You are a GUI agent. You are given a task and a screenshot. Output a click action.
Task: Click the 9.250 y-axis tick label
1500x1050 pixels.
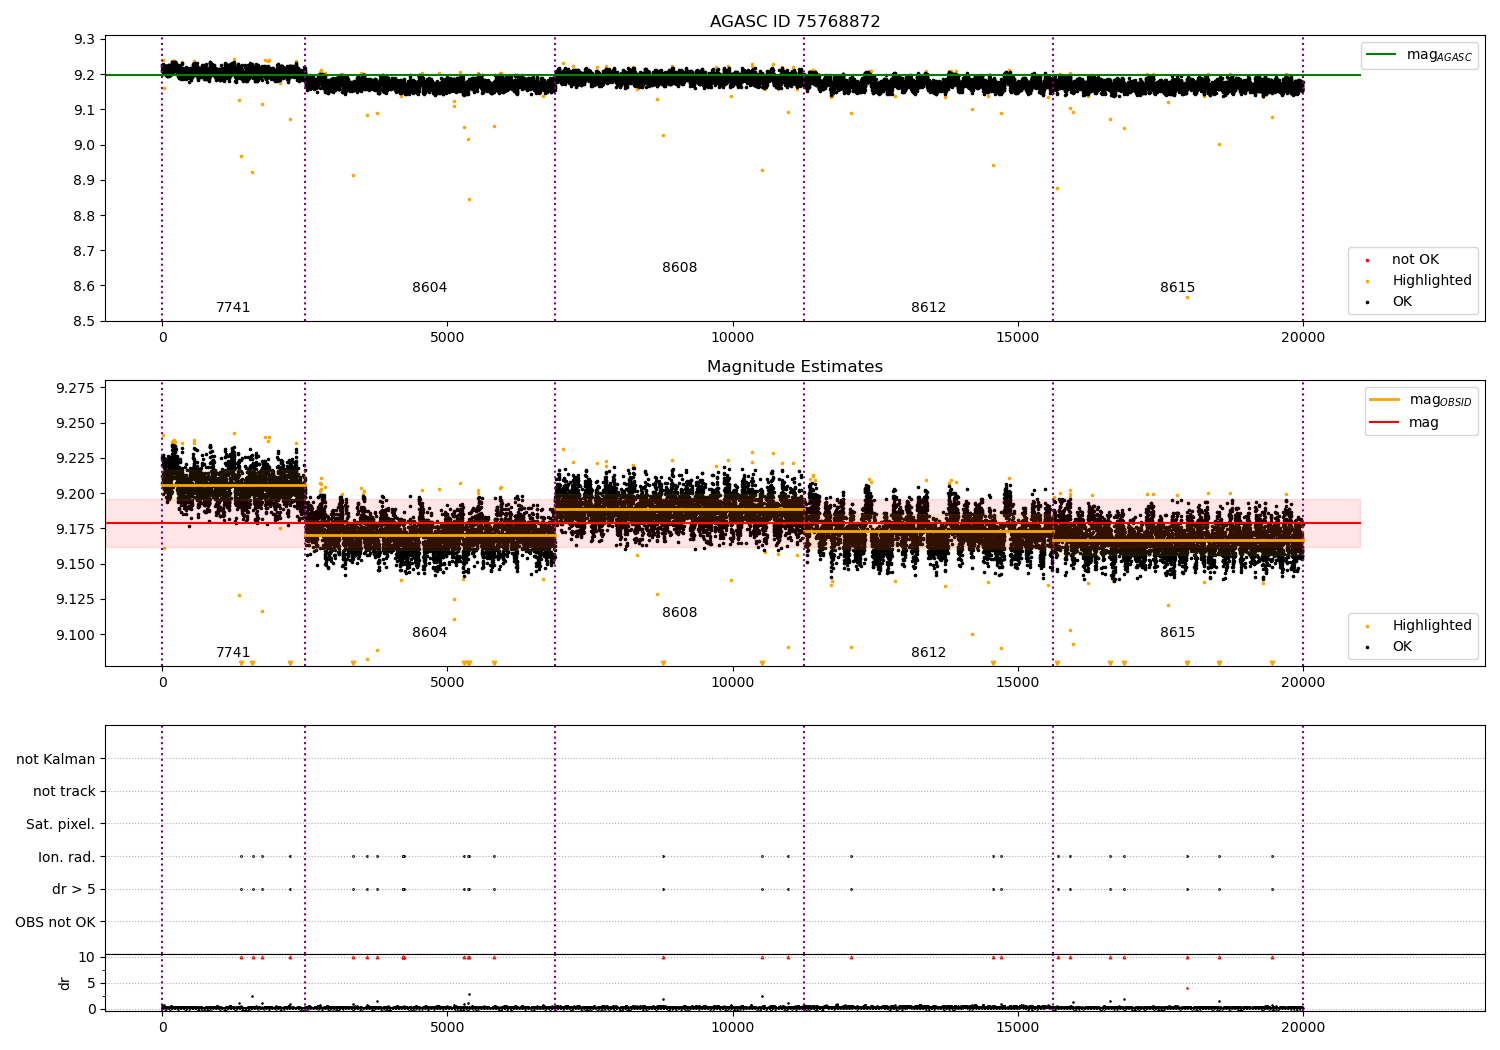coord(76,423)
